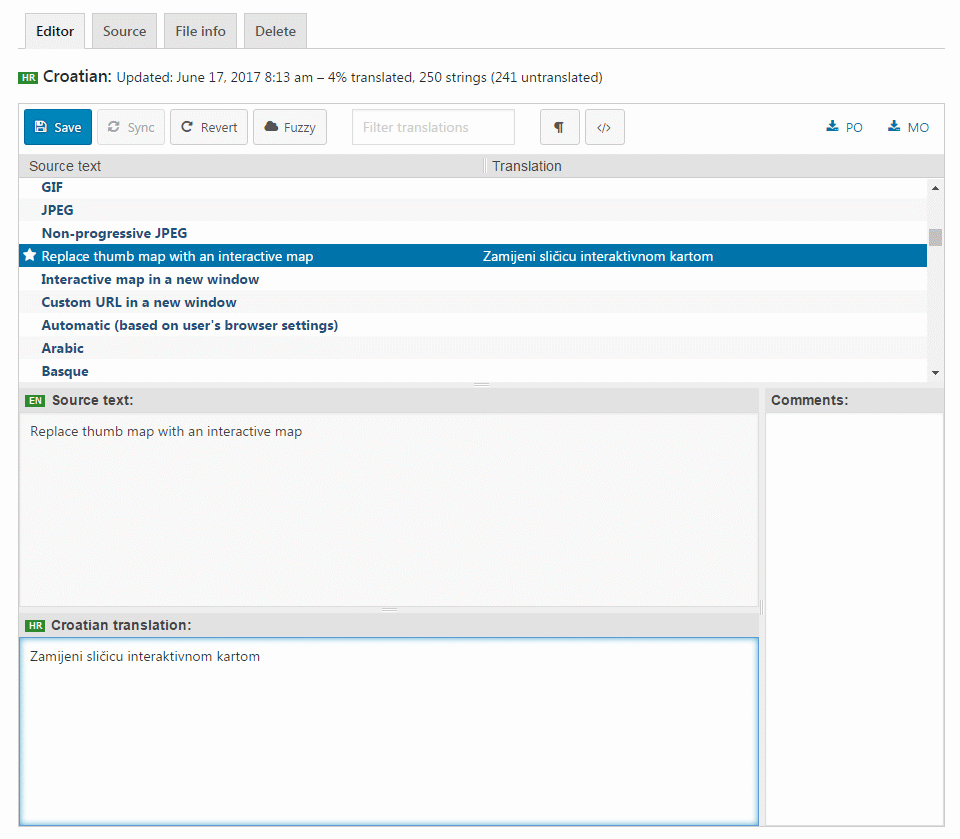Screen dimensions: 960x839
Task: Save the current translation
Action: coord(57,127)
